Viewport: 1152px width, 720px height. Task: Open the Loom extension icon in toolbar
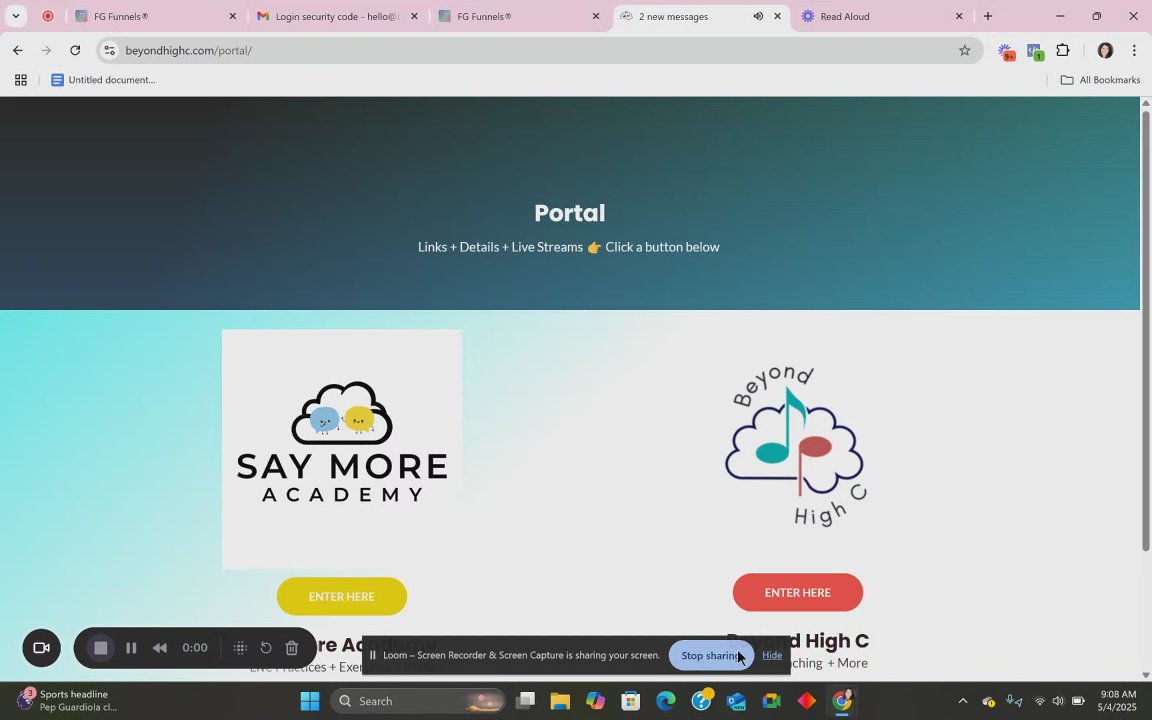click(x=1006, y=51)
